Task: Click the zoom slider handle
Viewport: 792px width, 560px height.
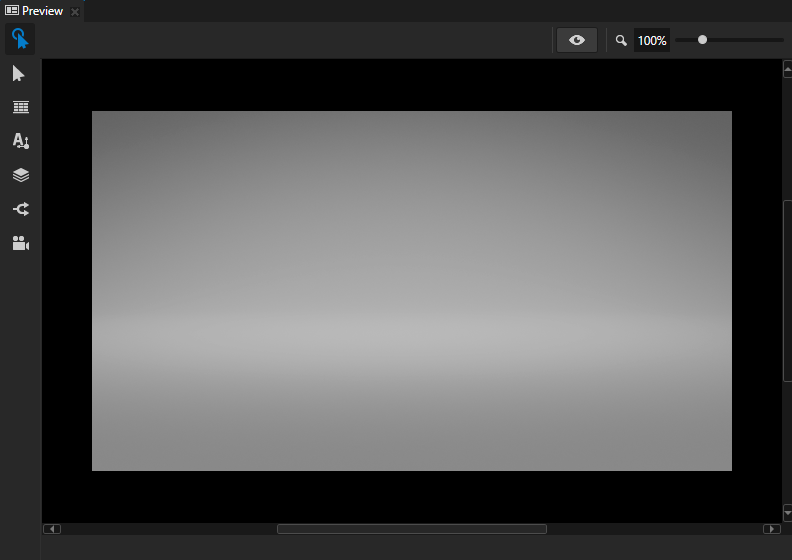Action: pos(702,40)
